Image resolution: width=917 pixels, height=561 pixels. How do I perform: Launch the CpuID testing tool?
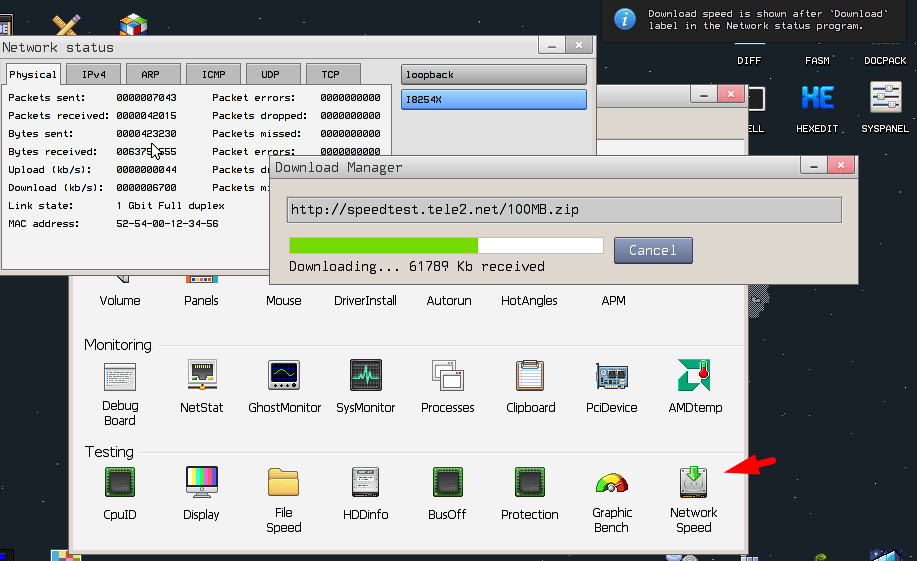[120, 483]
